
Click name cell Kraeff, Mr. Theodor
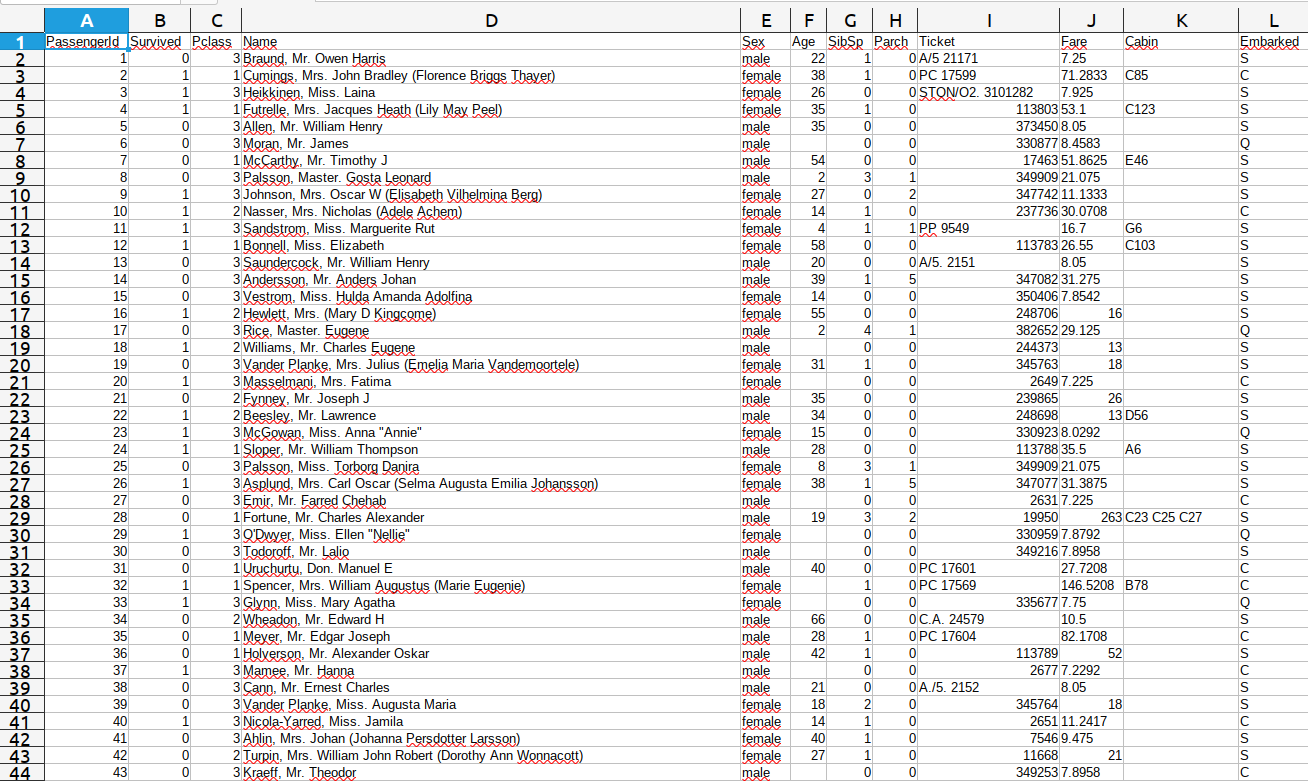pyautogui.click(x=490, y=773)
